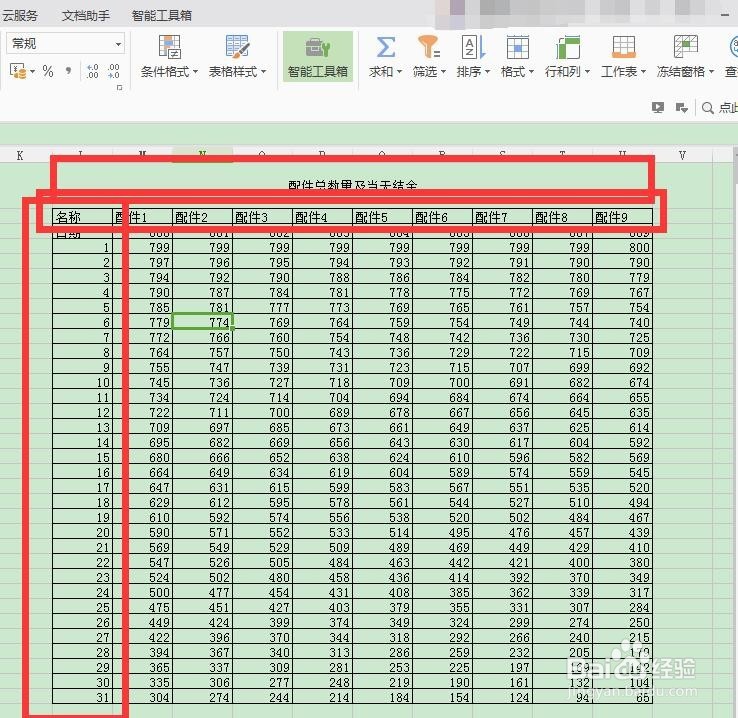The height and width of the screenshot is (718, 738).
Task: Click the 条件格式 icon
Action: (x=169, y=47)
